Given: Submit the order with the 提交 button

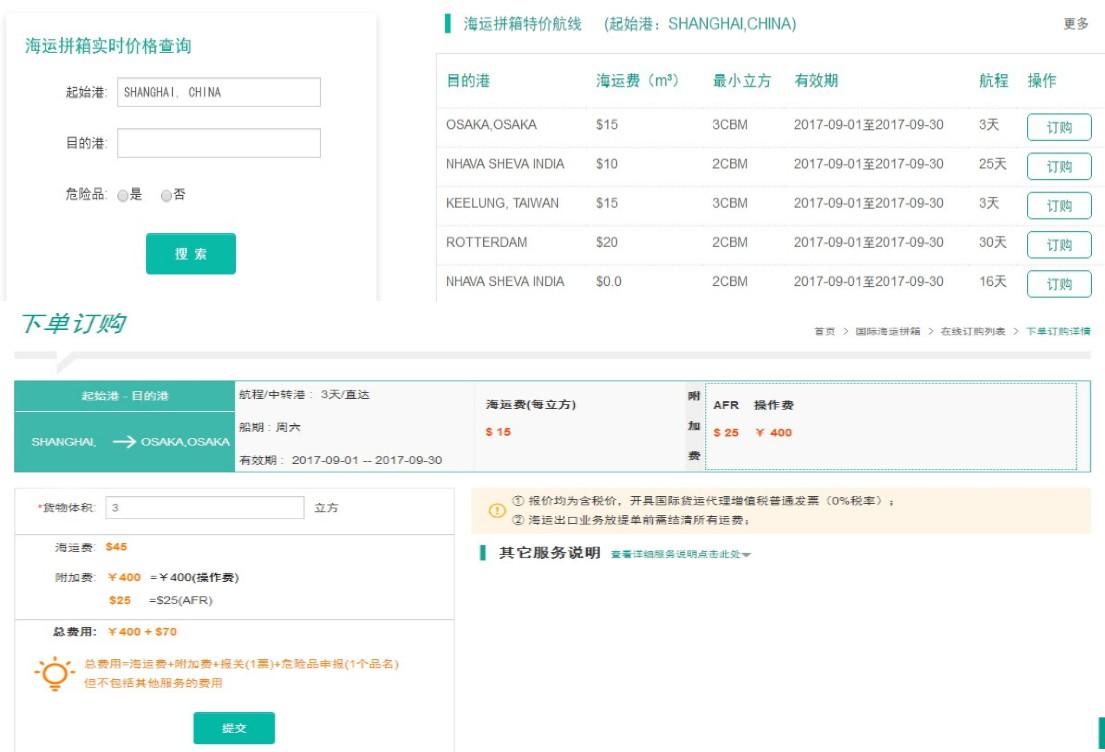Looking at the screenshot, I should [234, 728].
